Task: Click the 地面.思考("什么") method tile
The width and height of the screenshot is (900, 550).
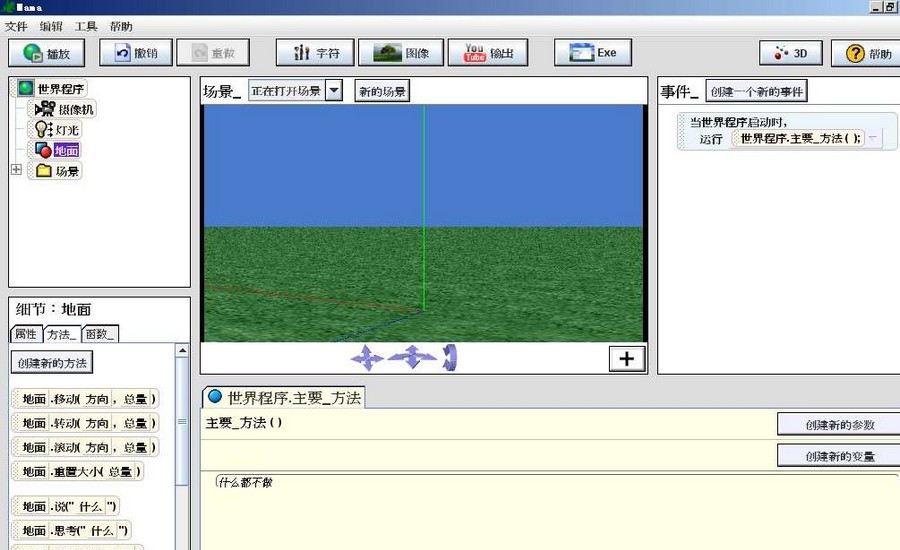Action: [72, 530]
